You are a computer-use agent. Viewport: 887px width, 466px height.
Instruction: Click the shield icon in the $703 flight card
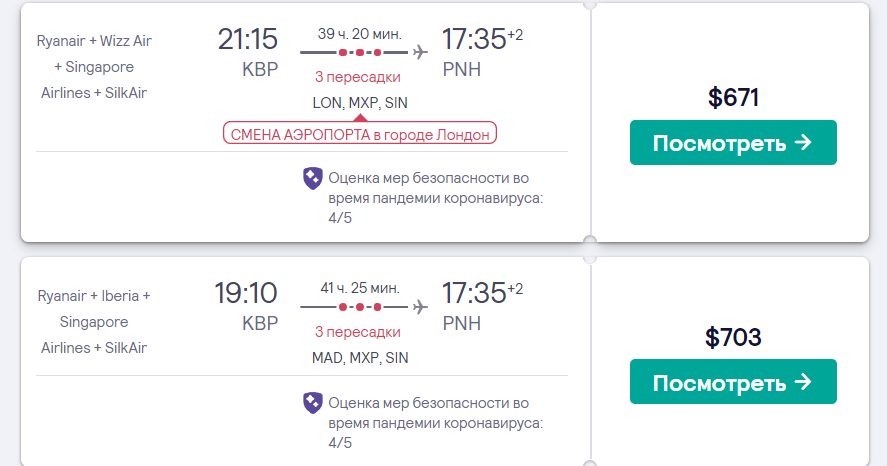pos(312,402)
